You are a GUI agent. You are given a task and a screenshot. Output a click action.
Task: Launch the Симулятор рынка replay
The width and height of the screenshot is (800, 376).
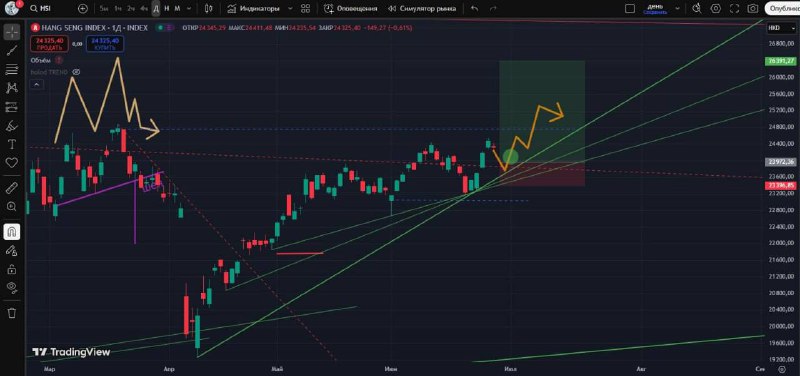[x=422, y=9]
